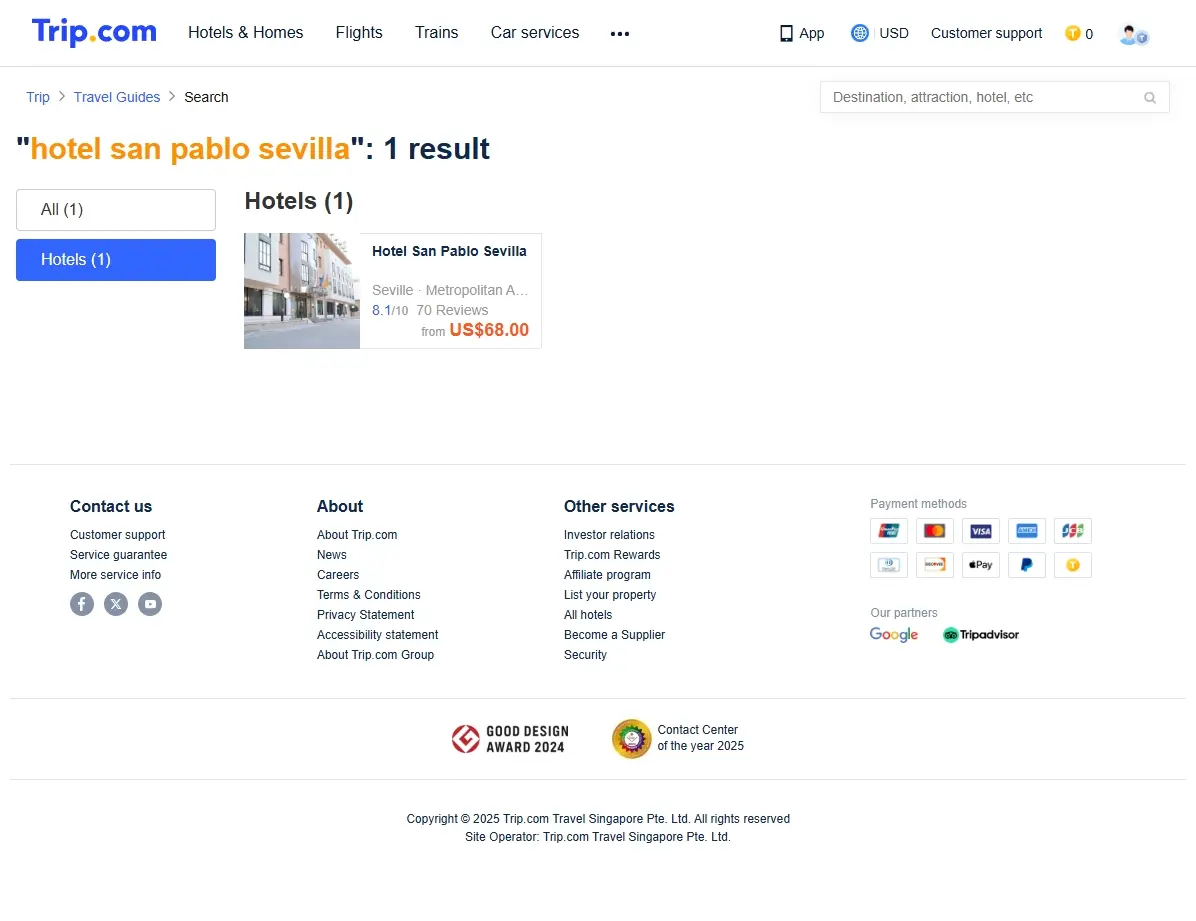1196x921 pixels.
Task: Open the X (Twitter) social icon
Action: 116,604
